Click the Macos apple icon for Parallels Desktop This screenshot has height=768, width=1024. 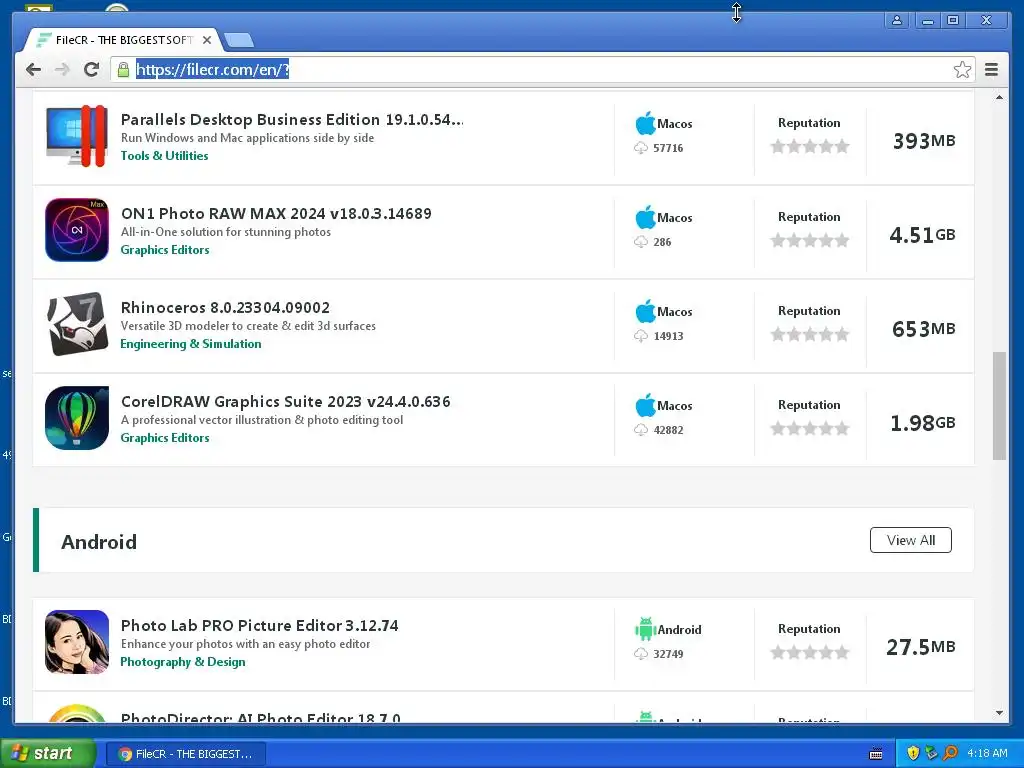[x=645, y=123]
